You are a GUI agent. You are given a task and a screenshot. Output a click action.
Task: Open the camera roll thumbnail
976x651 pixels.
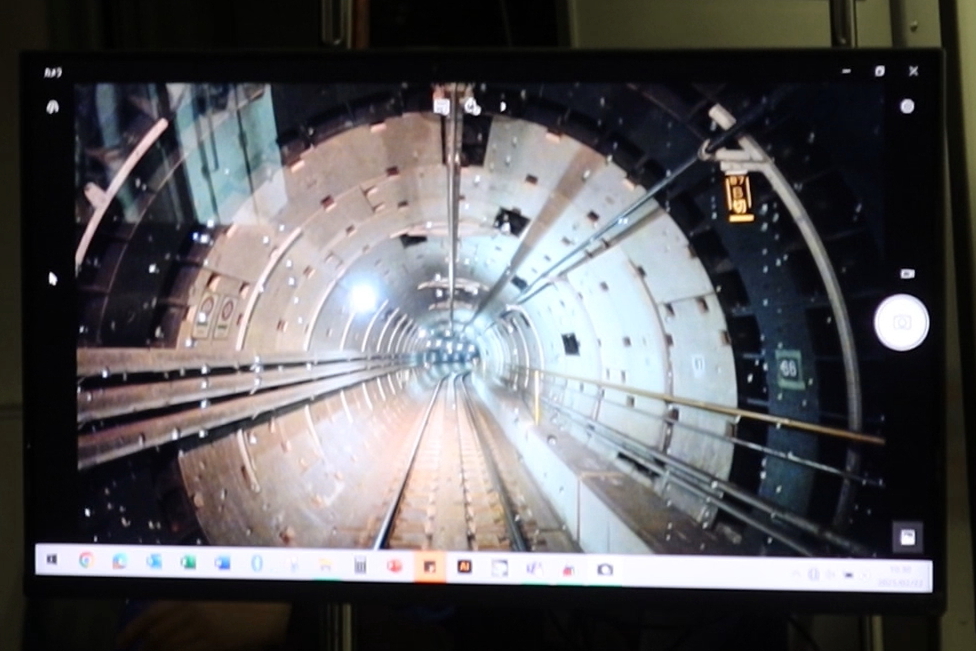click(x=907, y=537)
